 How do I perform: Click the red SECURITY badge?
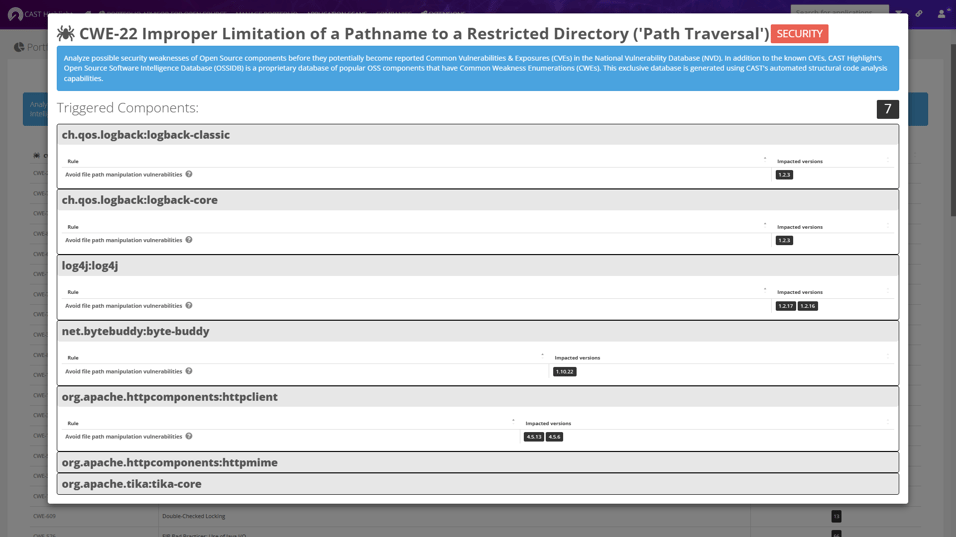coord(799,34)
